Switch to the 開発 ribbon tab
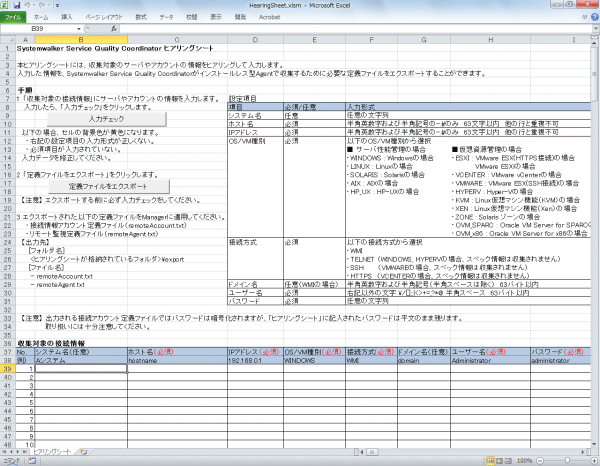This screenshot has width=600, height=466. tap(240, 17)
